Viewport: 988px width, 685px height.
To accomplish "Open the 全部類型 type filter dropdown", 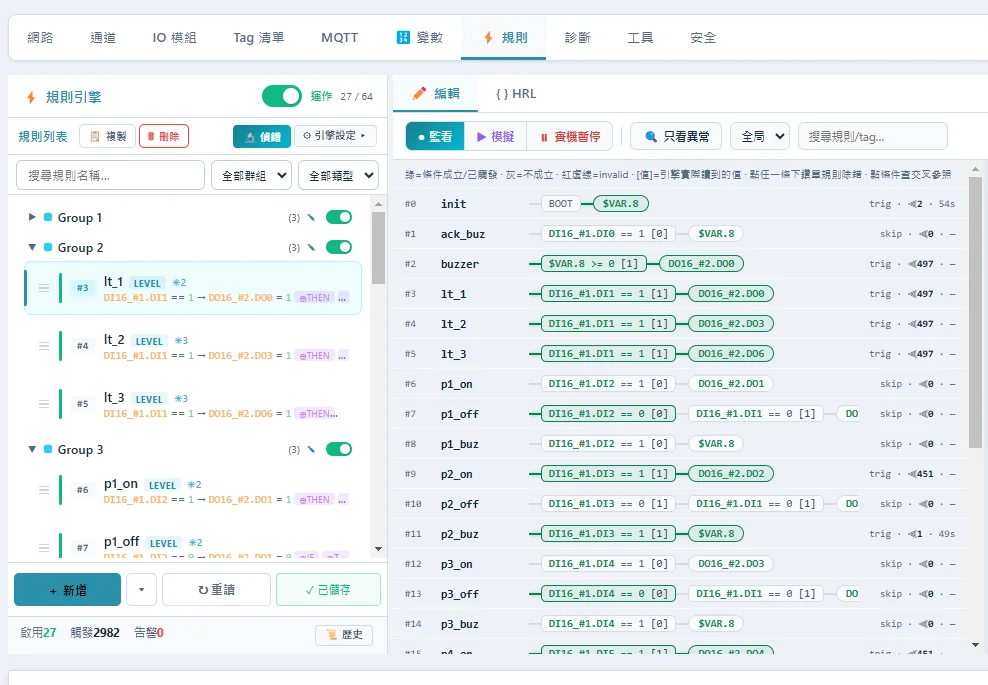I will coord(338,175).
